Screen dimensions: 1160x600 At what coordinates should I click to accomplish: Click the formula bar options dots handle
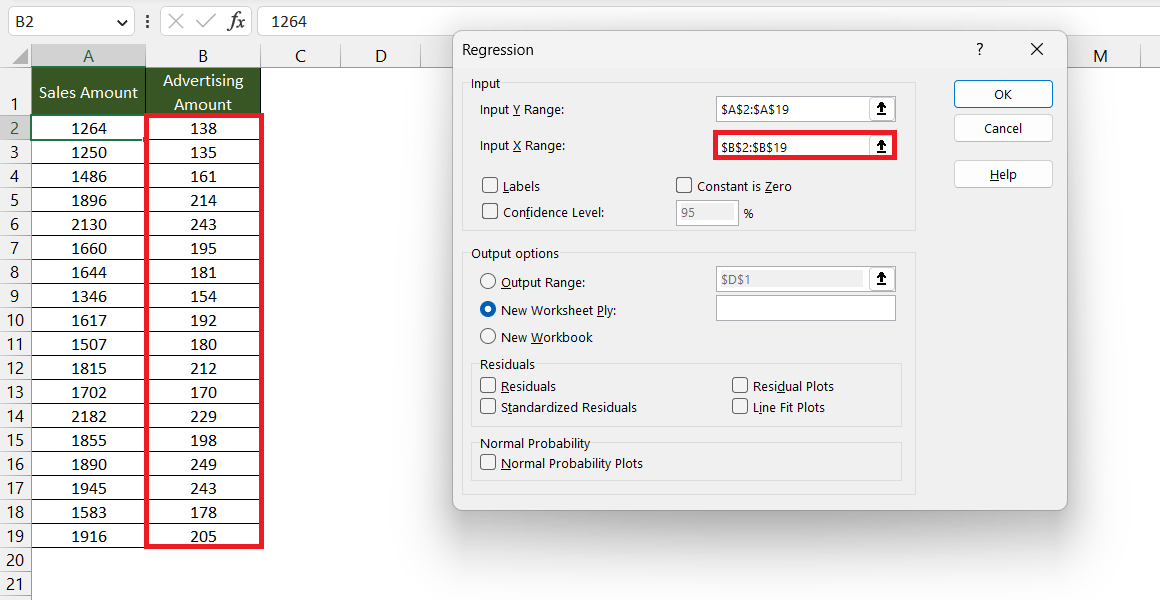coord(147,21)
